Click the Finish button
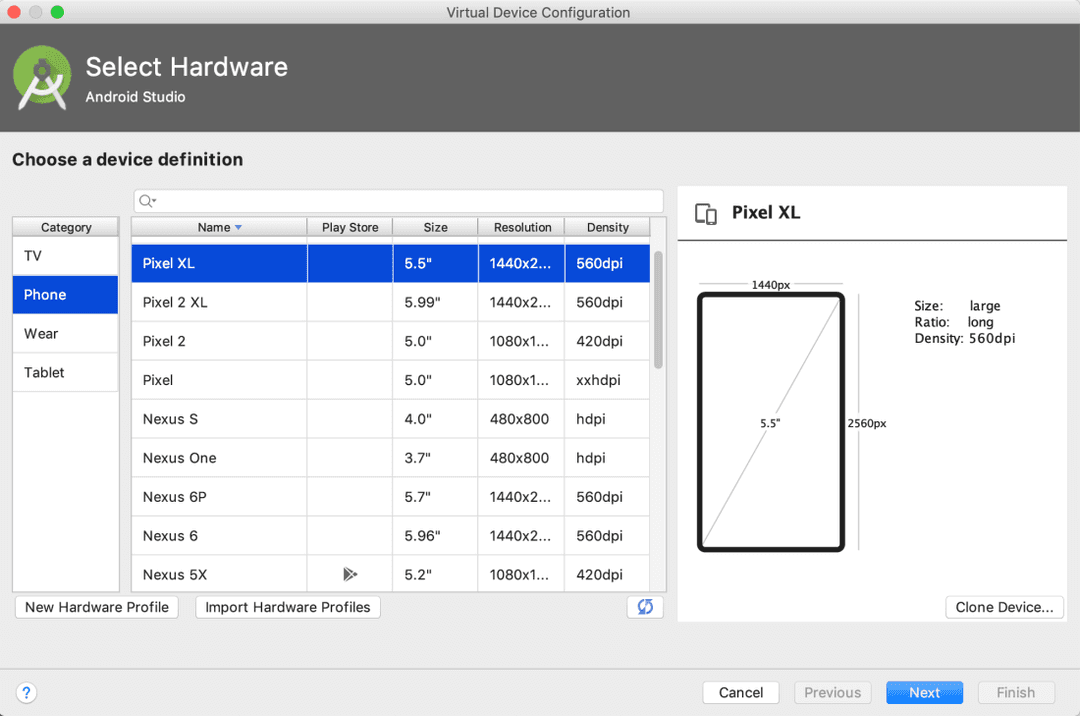 [x=1016, y=693]
